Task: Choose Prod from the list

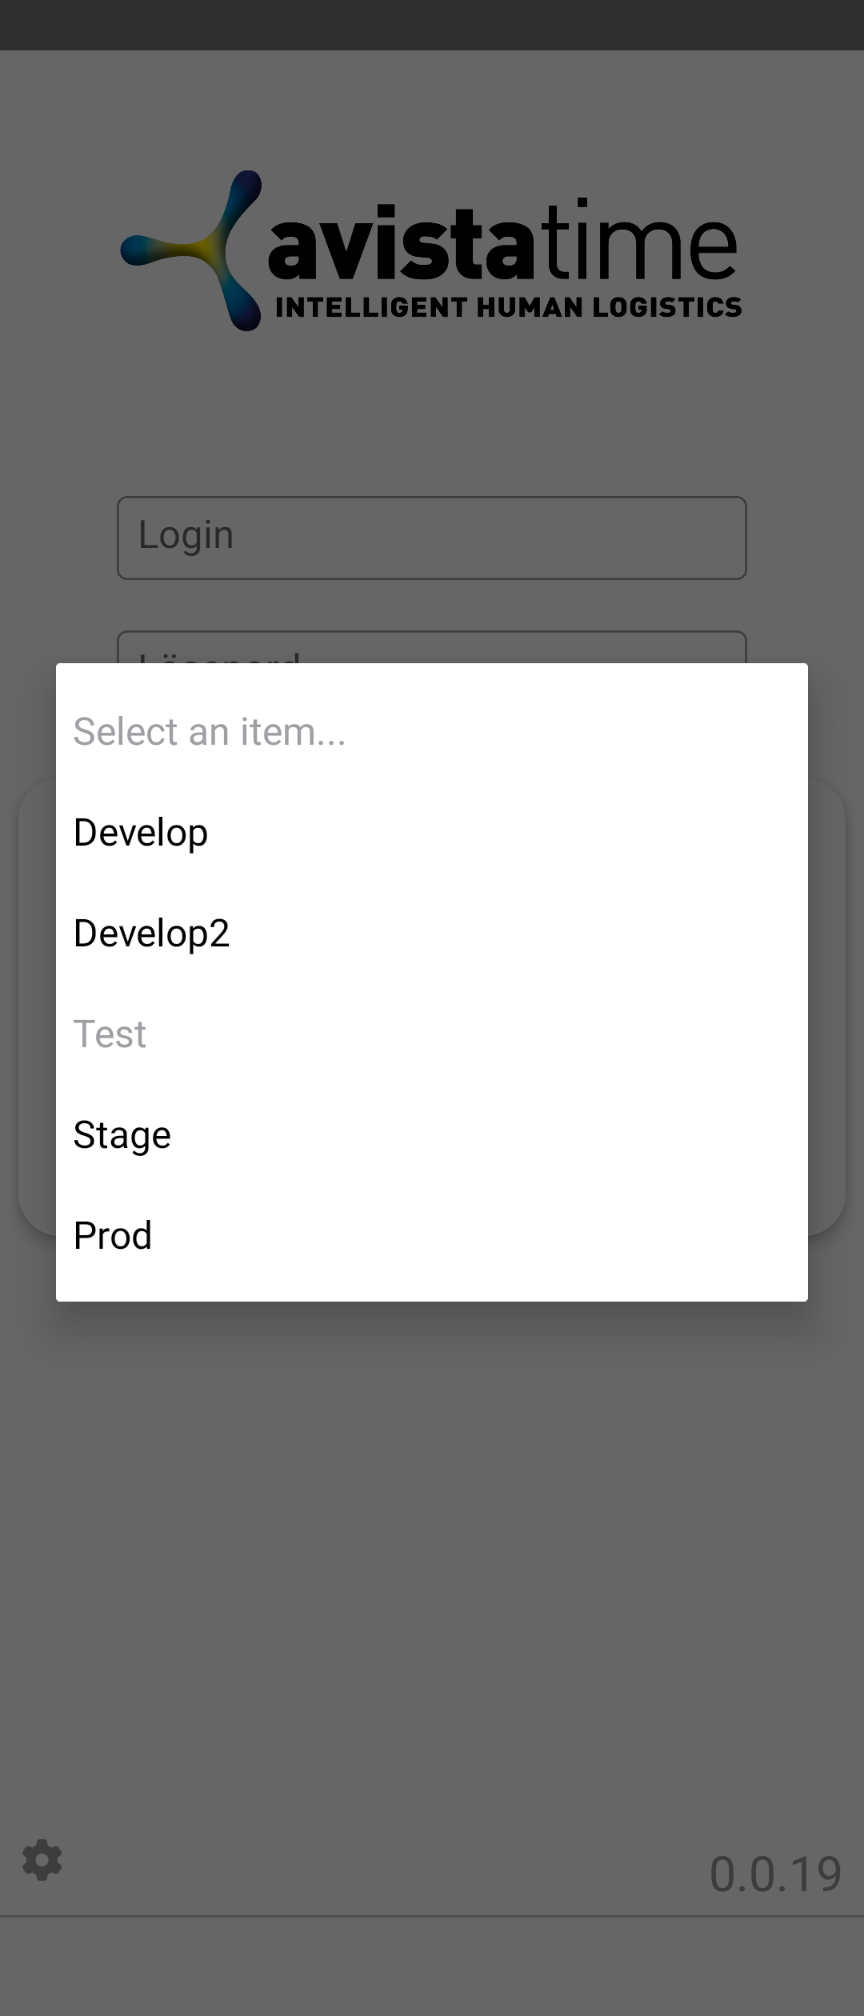Action: point(432,1236)
